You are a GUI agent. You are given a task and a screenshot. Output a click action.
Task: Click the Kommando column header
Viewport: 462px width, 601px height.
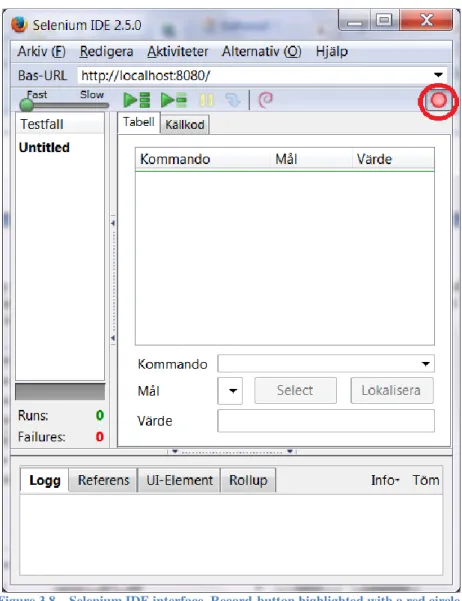click(203, 159)
